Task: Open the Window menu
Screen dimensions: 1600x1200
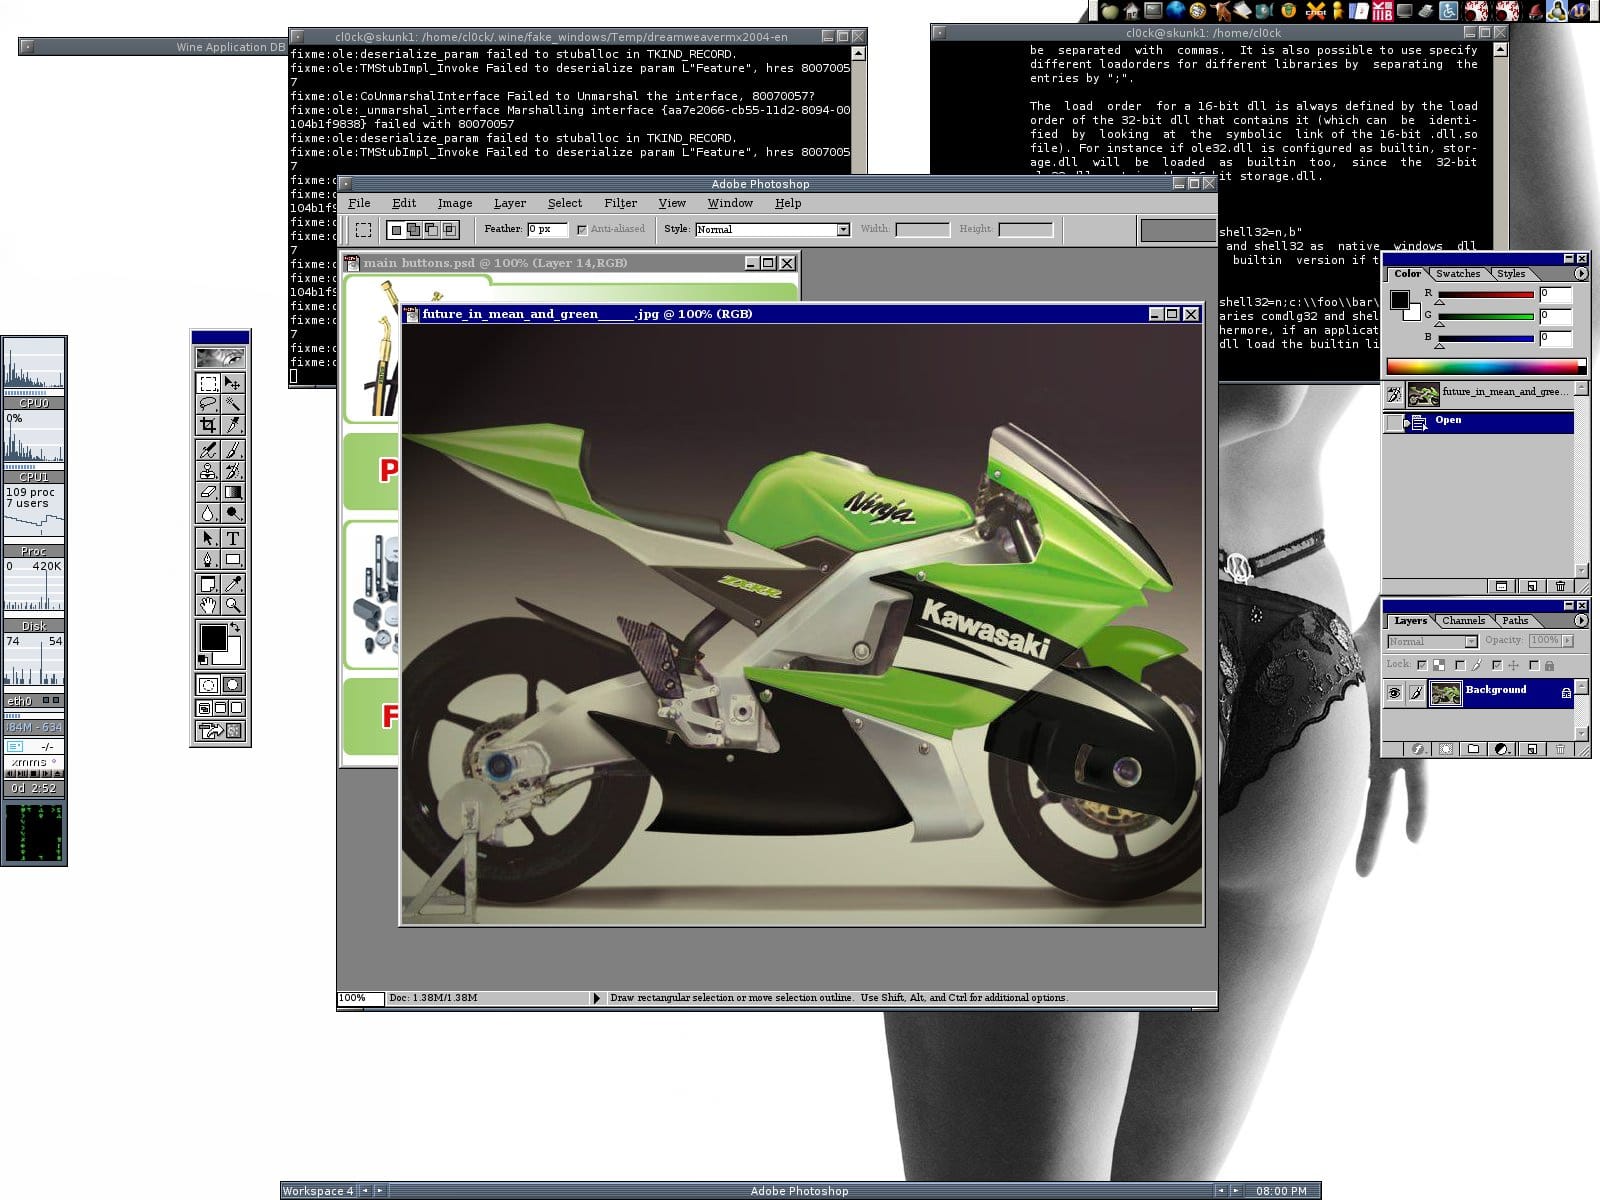Action: [x=730, y=203]
